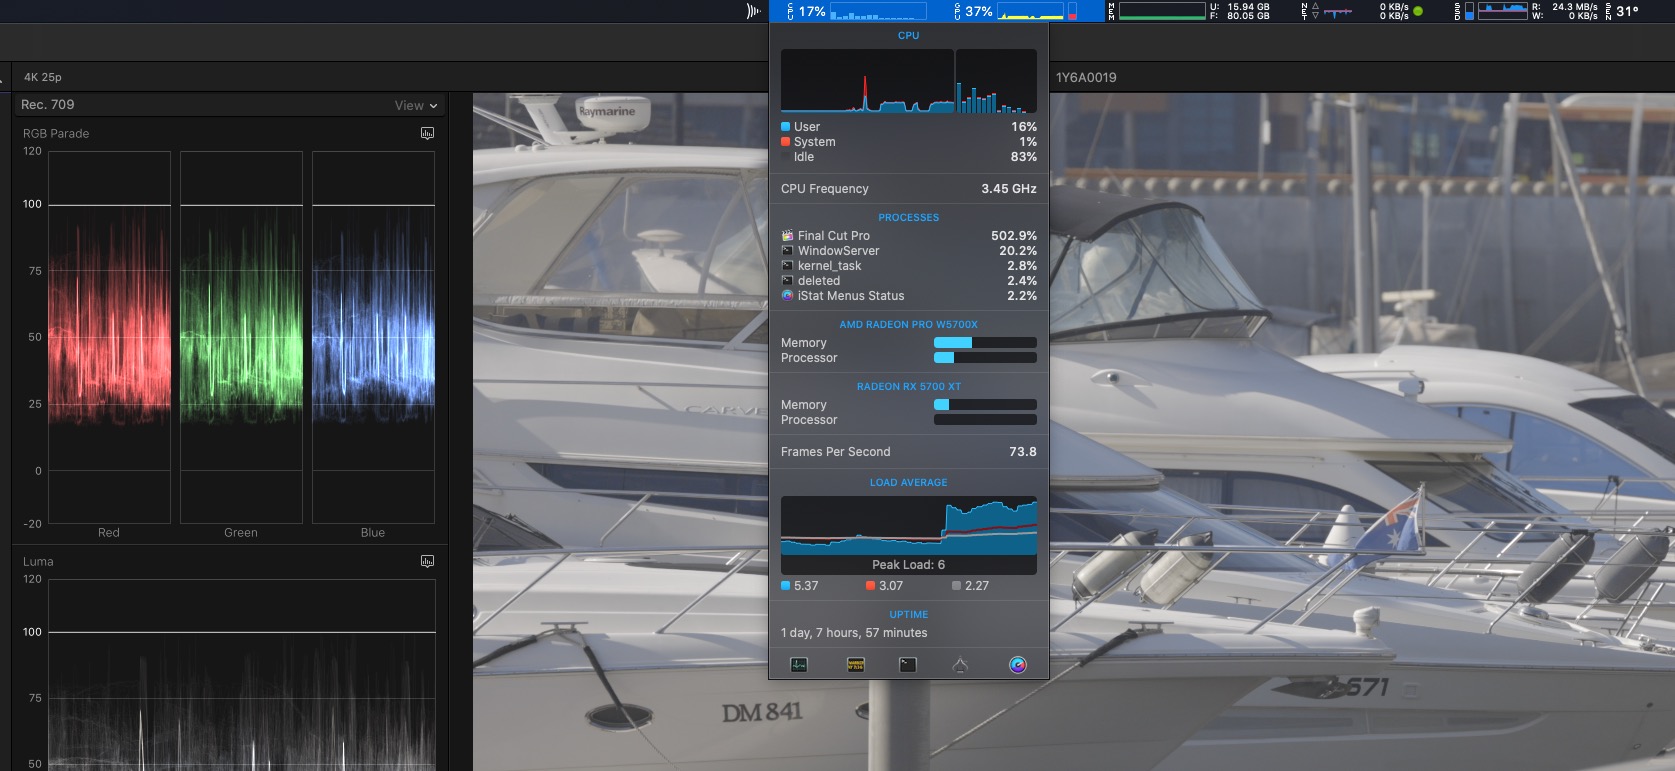Click the uptime value 1 day, 7 hours

tap(854, 633)
